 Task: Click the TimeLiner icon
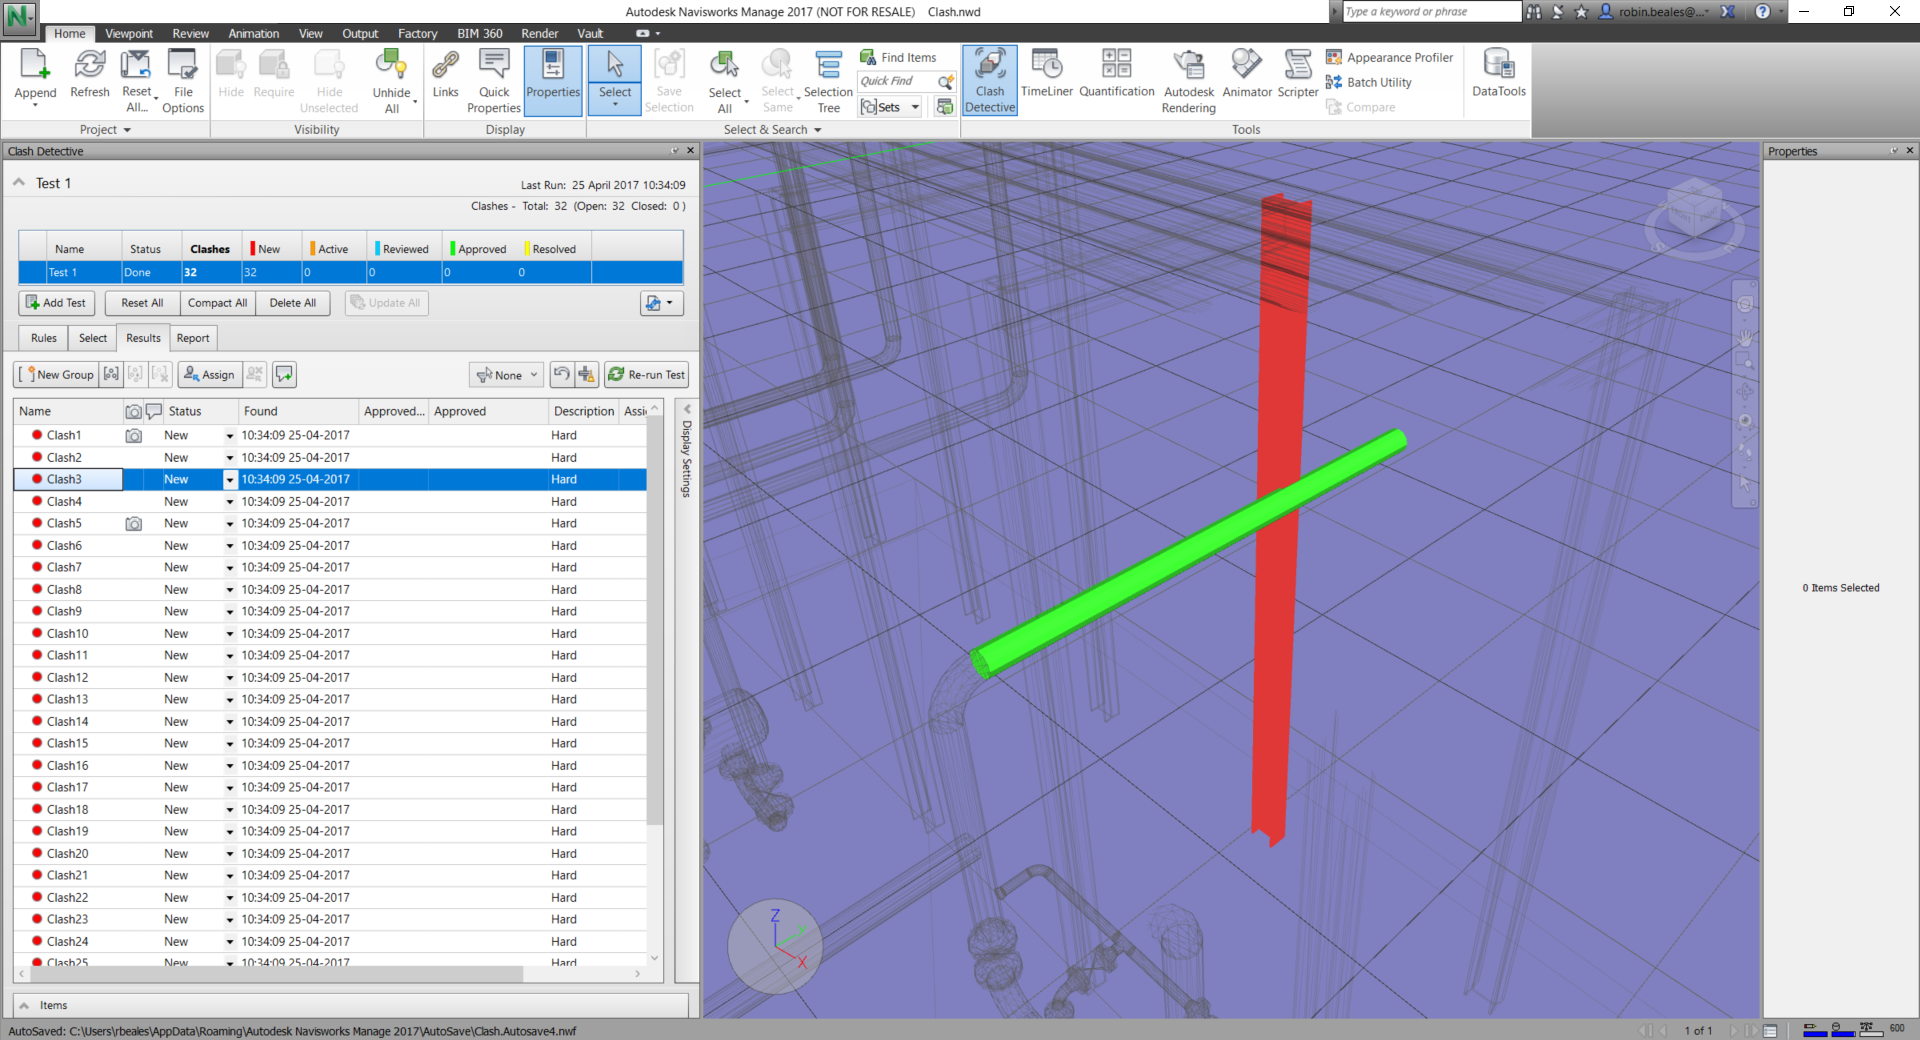pos(1046,75)
